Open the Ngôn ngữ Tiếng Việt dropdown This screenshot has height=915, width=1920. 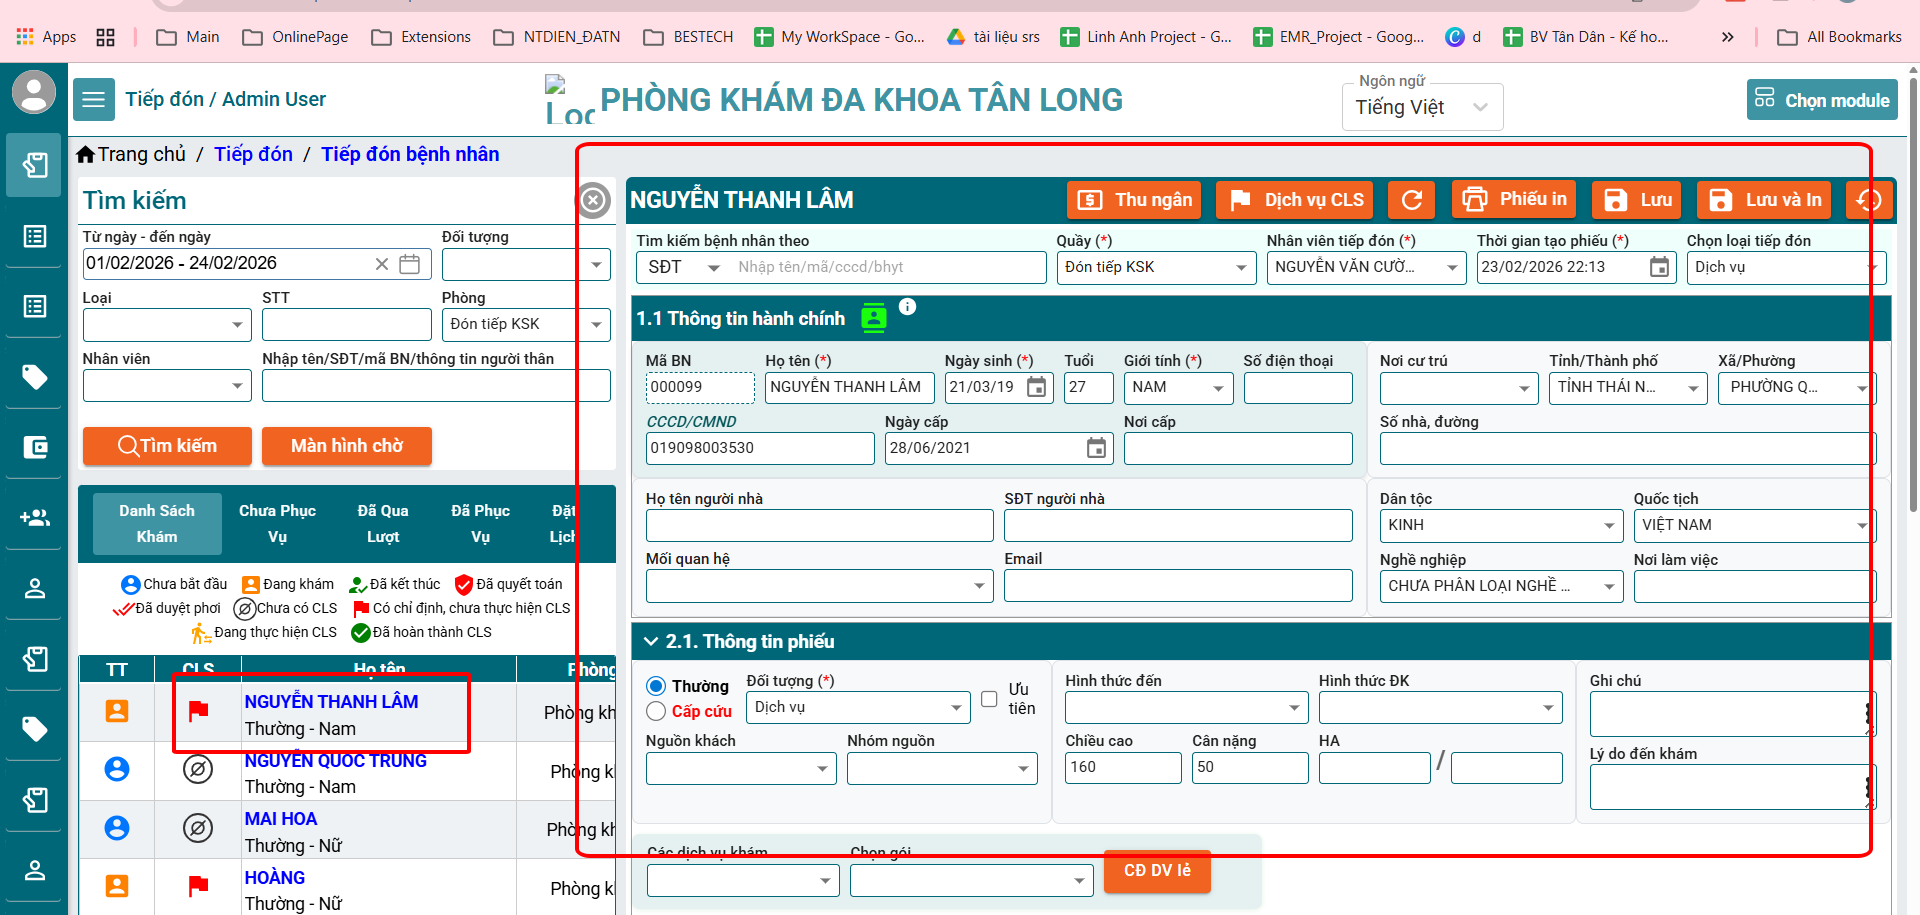point(1423,107)
